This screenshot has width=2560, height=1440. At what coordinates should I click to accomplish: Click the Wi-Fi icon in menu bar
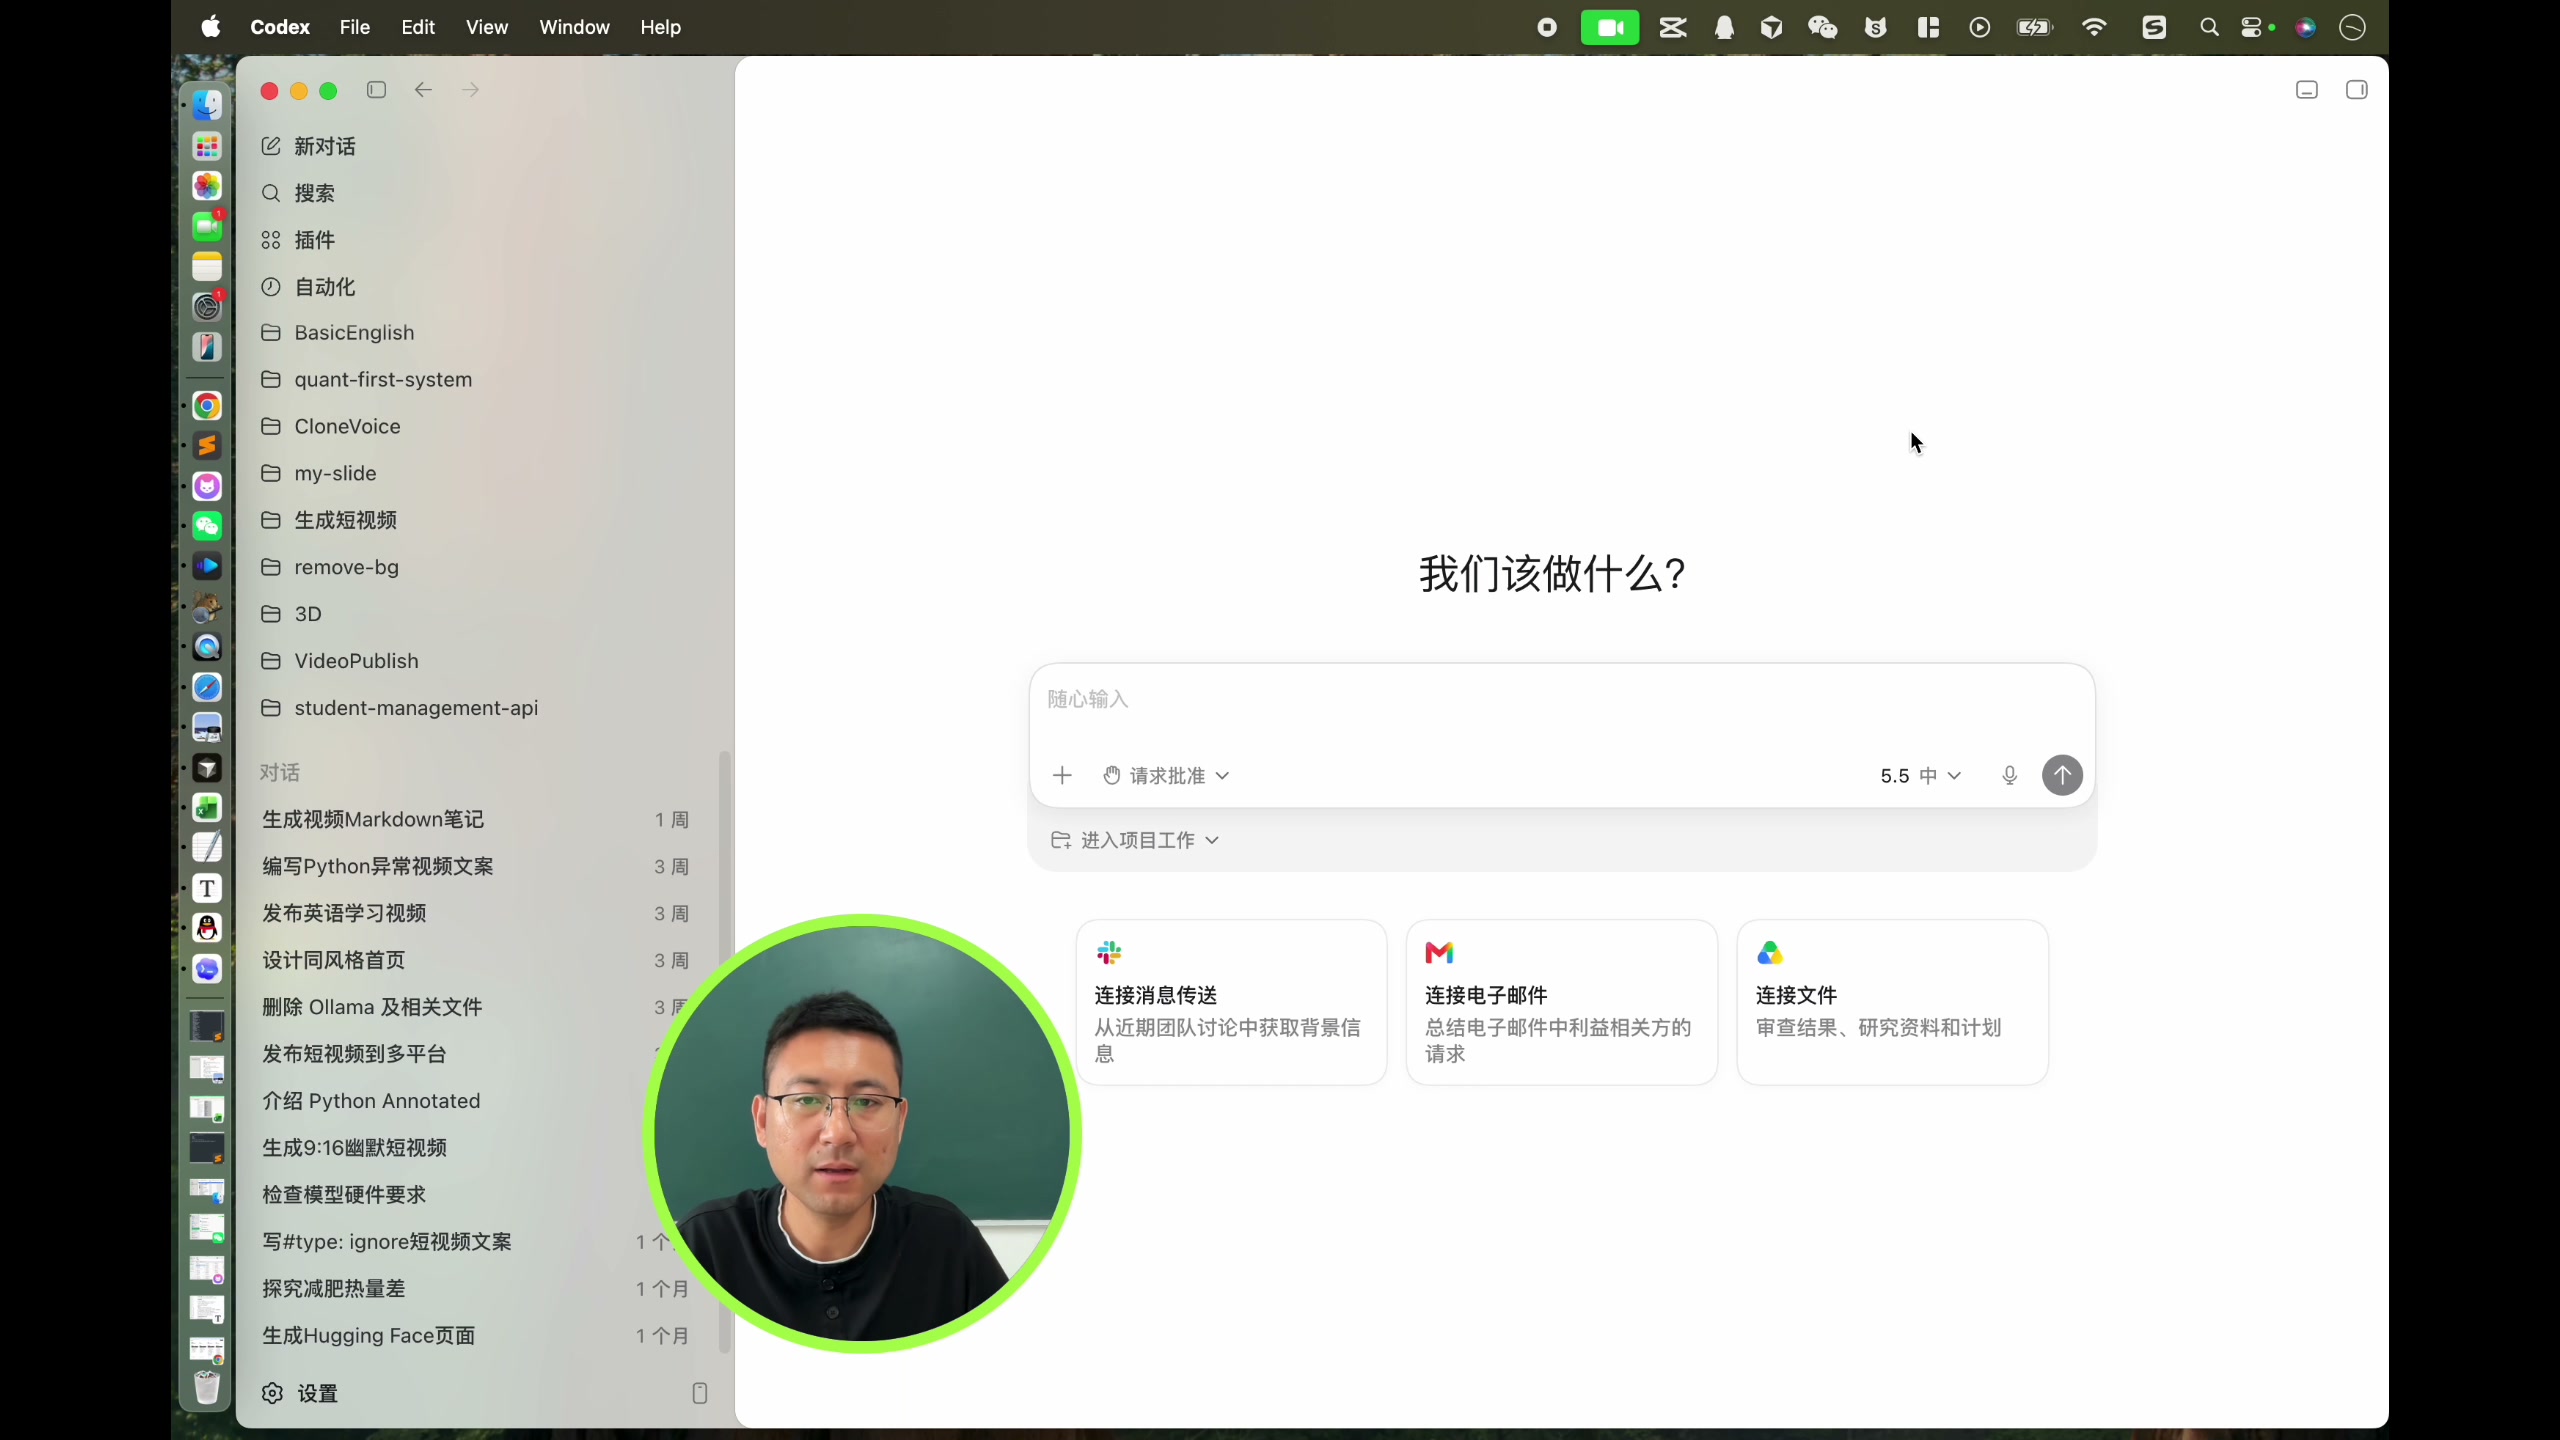click(x=2093, y=27)
